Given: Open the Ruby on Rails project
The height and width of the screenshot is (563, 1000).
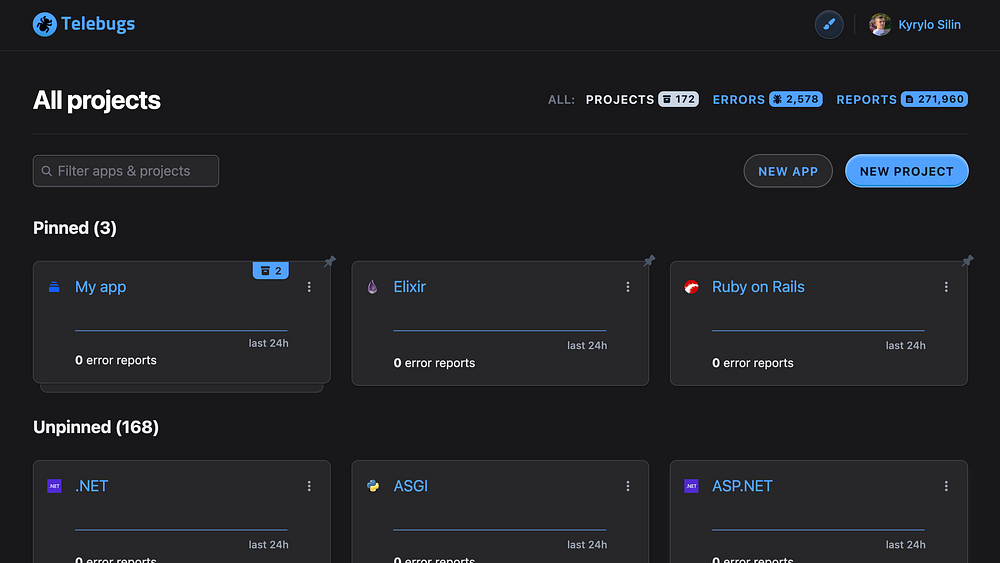Looking at the screenshot, I should point(758,287).
